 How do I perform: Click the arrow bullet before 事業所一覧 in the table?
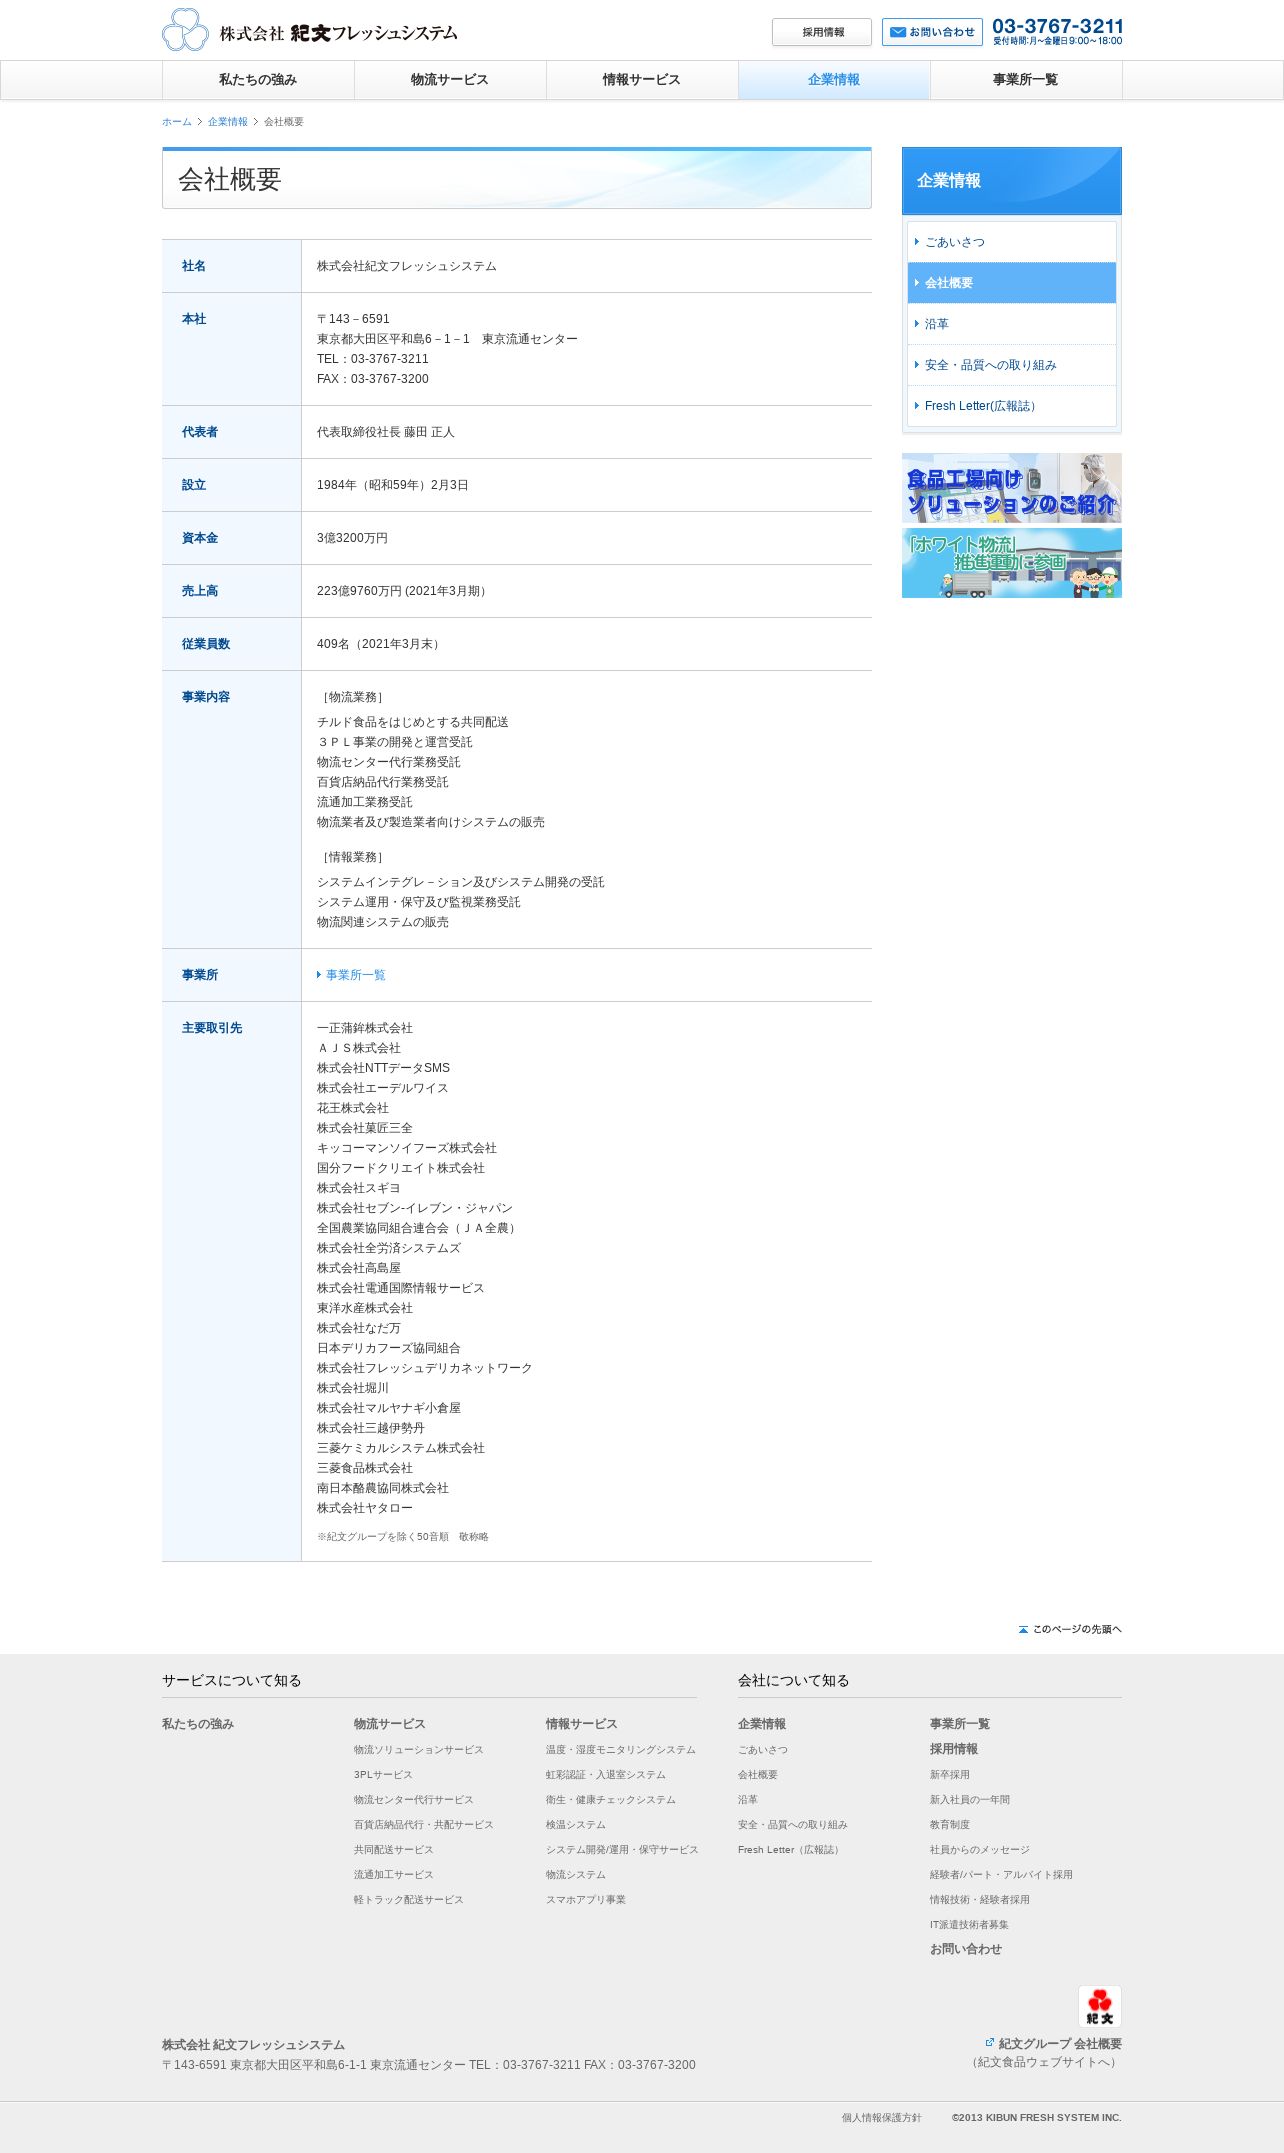click(319, 975)
